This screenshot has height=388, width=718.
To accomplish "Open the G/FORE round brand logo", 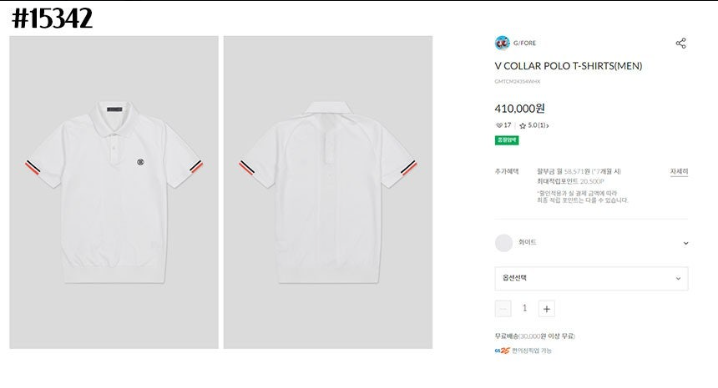I will [x=502, y=43].
